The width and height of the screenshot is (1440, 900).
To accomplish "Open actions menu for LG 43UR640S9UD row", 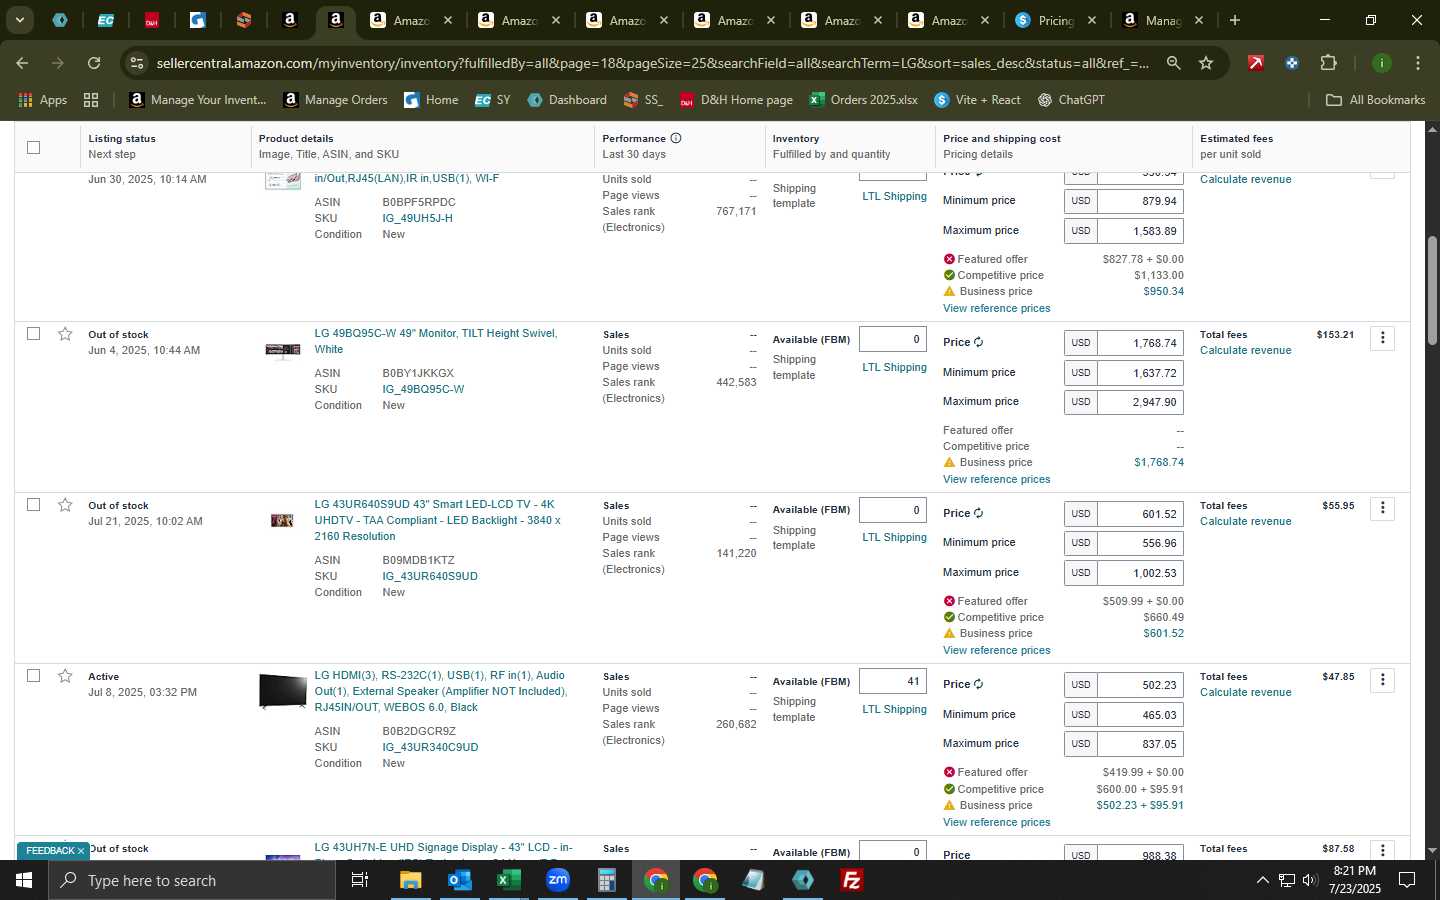I will (x=1382, y=509).
